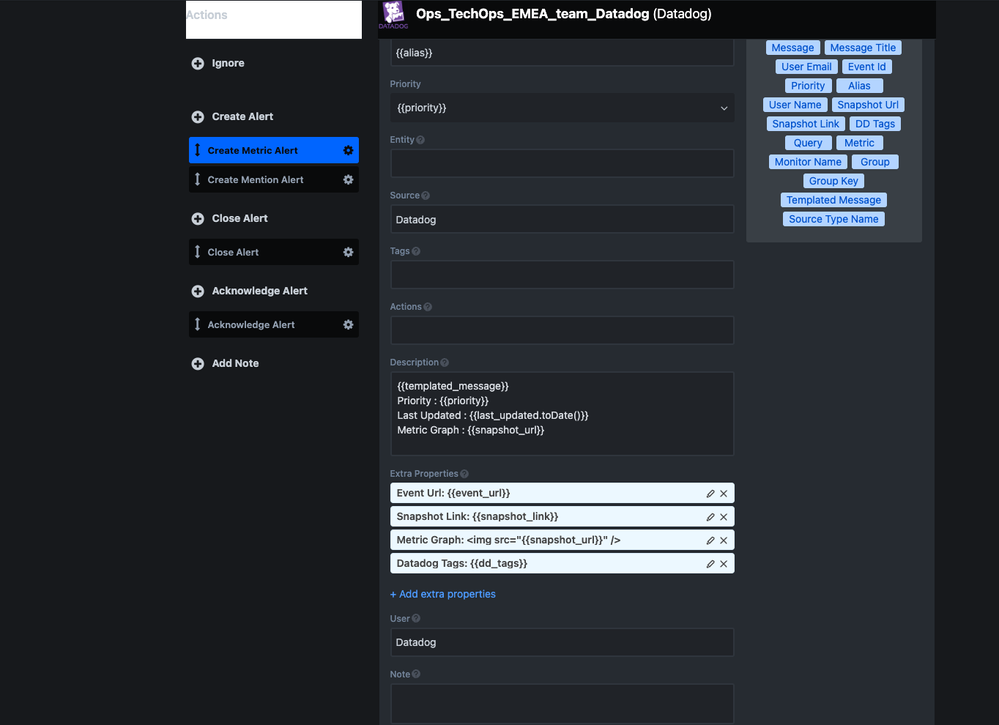Insert the Query field tag
The width and height of the screenshot is (999, 725).
[808, 143]
